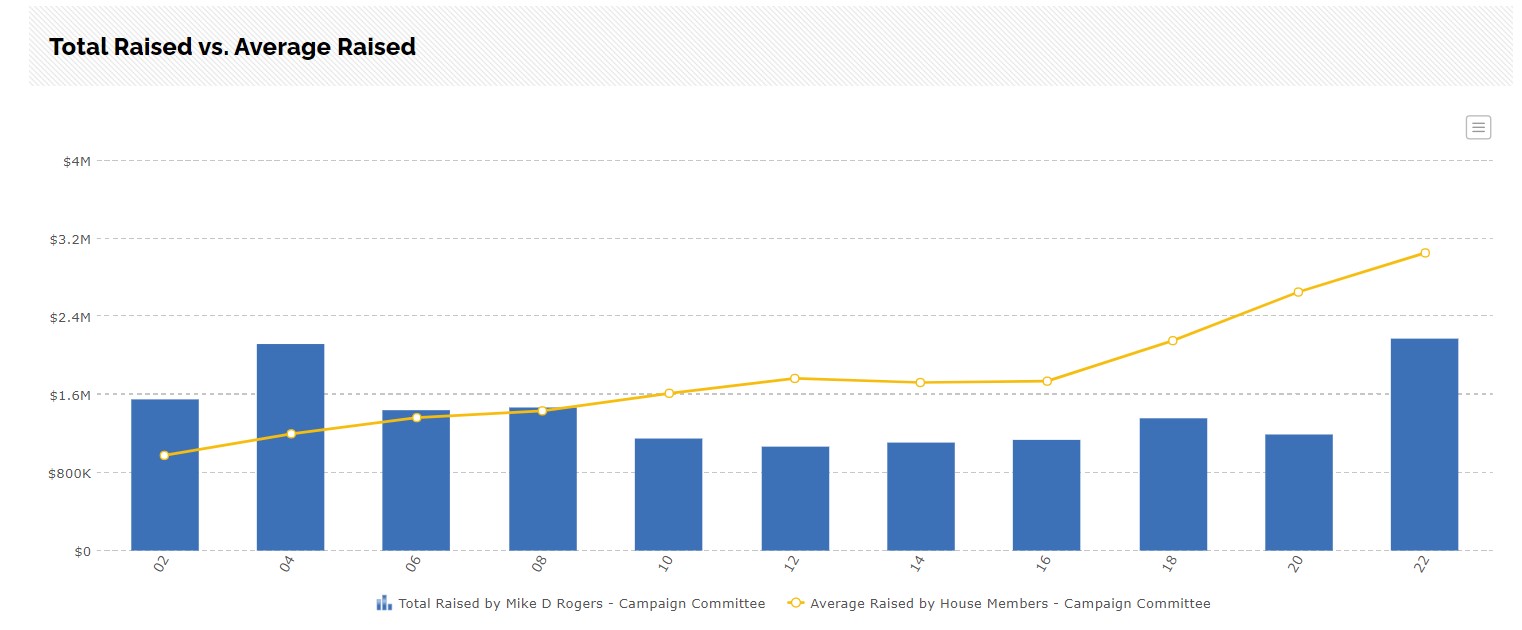The width and height of the screenshot is (1522, 630).
Task: Click the blue bar for year 10
Action: coord(669,494)
